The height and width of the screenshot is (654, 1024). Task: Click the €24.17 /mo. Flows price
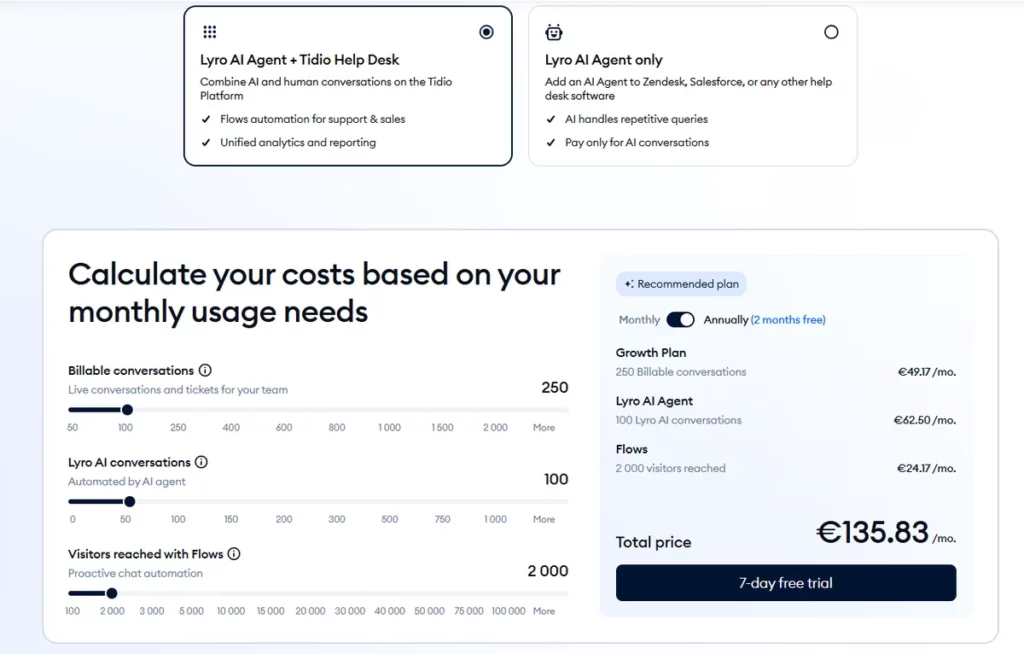(926, 468)
